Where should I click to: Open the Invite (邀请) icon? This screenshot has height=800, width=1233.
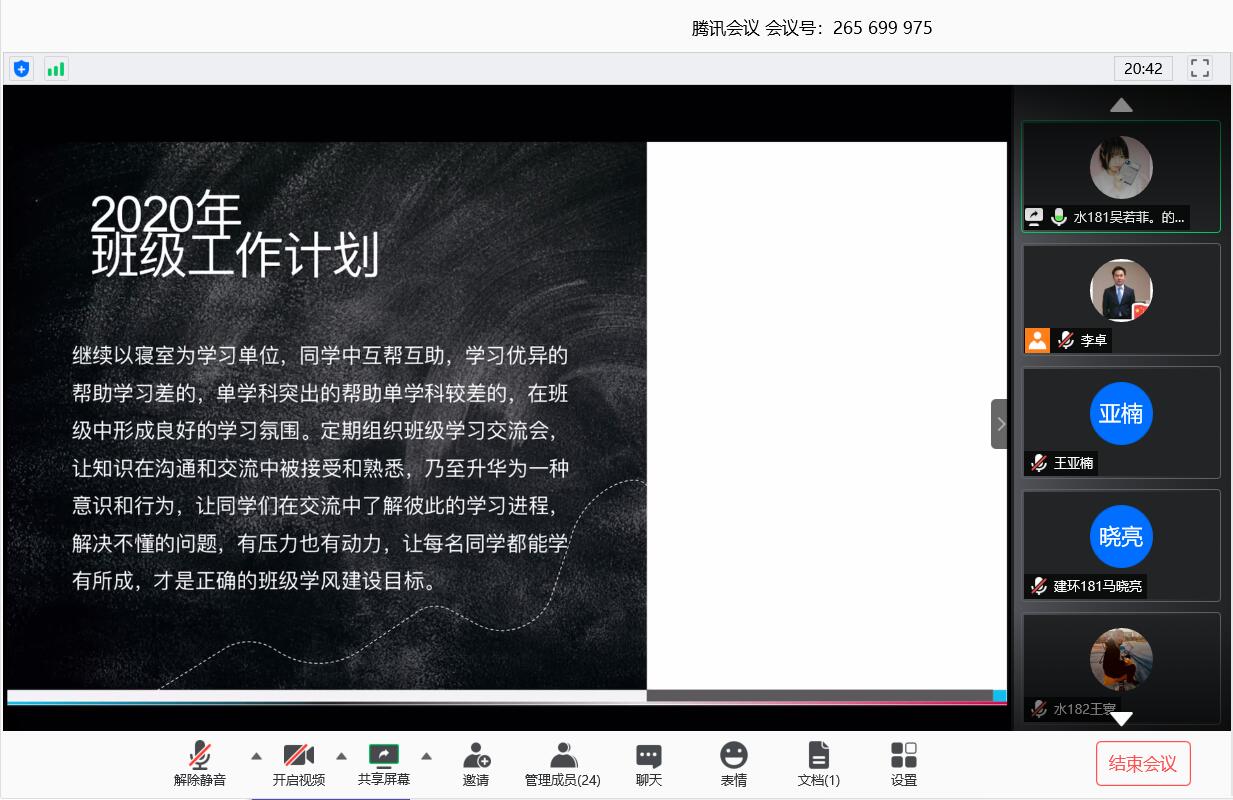[x=476, y=764]
